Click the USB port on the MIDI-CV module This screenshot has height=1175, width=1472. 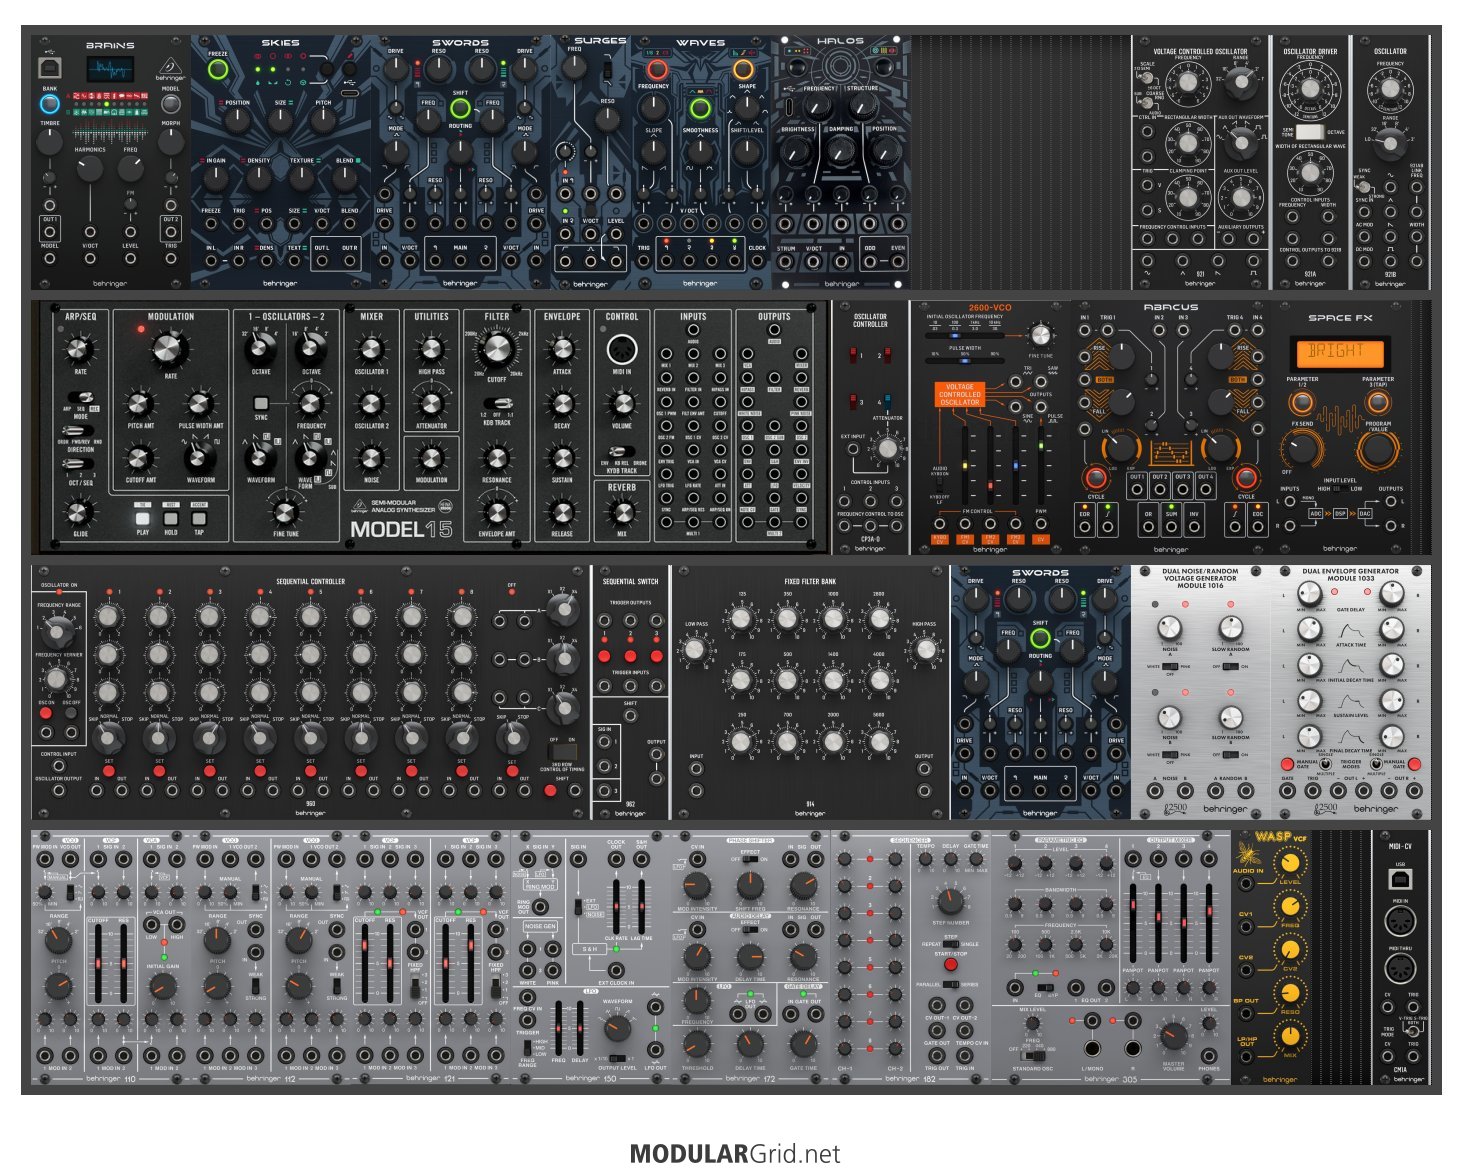(x=1399, y=879)
